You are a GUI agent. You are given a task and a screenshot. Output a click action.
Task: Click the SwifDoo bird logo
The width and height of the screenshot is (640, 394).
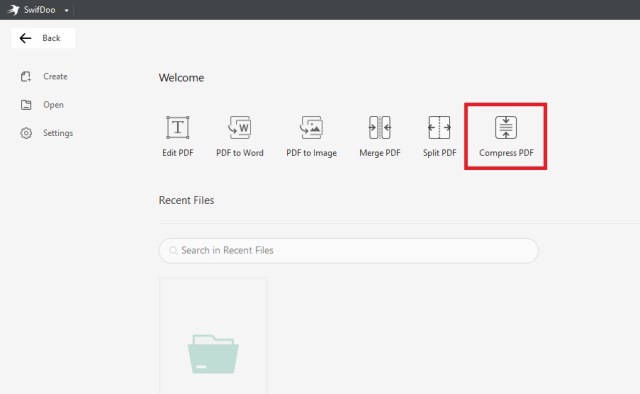tap(13, 10)
